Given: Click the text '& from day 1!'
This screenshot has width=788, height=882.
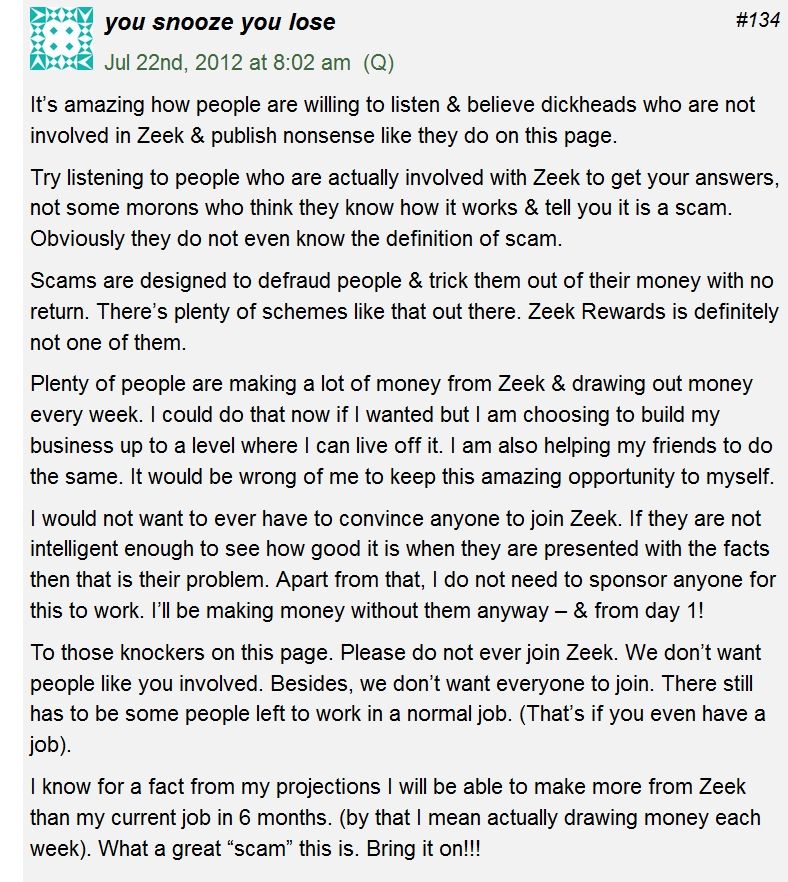Looking at the screenshot, I should (638, 610).
